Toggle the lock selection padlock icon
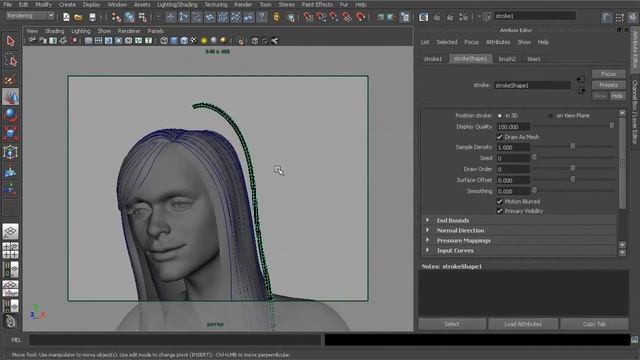 (276, 17)
